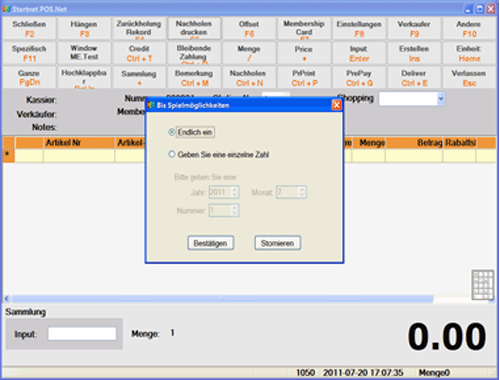Click the Input Enter toolbar button
The width and height of the screenshot is (500, 380).
359,53
